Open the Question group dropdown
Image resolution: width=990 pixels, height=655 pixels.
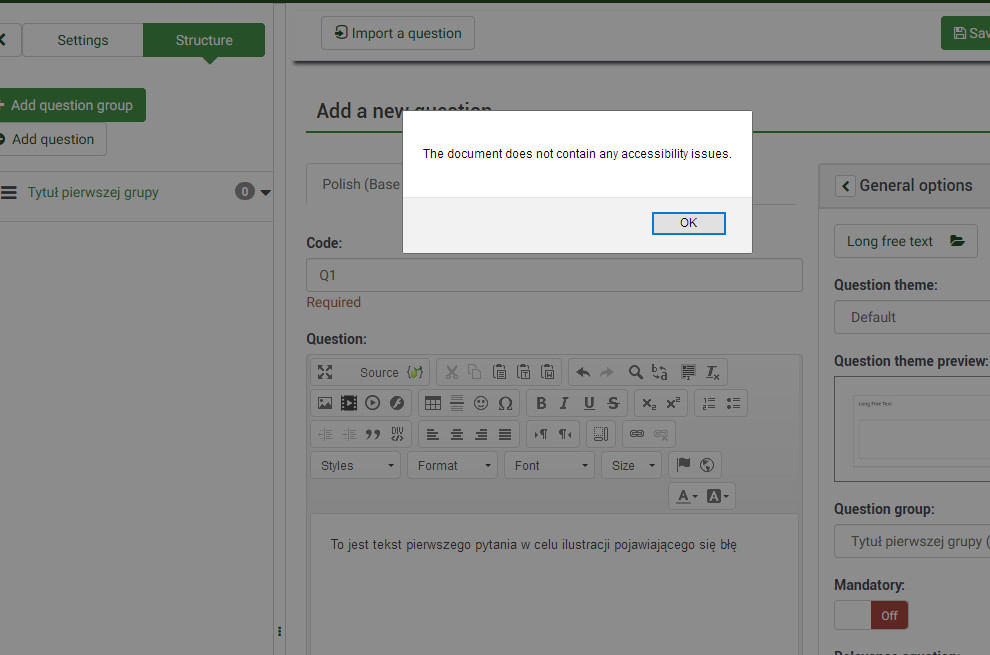point(912,541)
